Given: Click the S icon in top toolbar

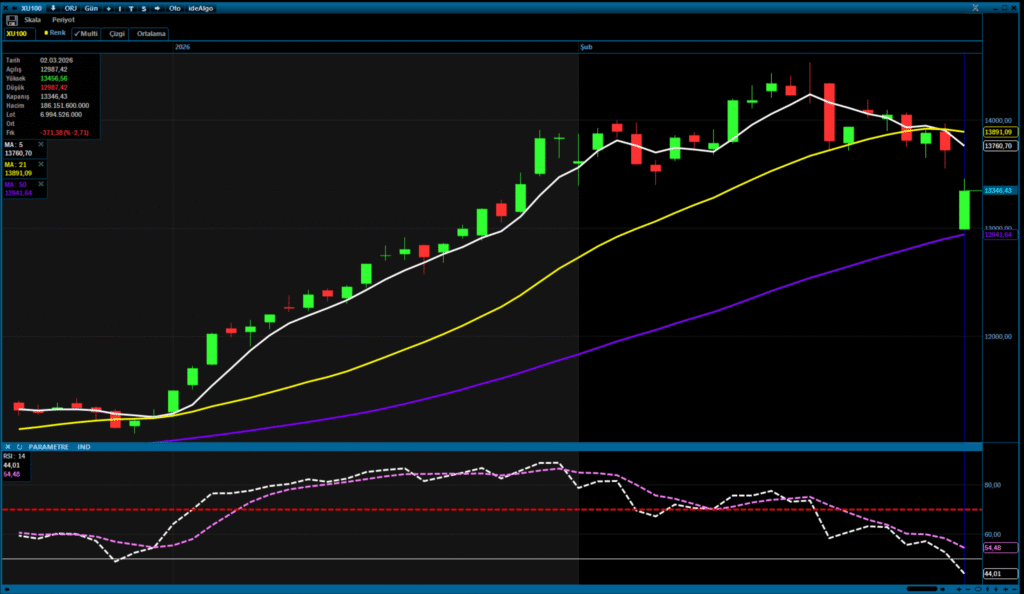Looking at the screenshot, I should coord(144,7).
